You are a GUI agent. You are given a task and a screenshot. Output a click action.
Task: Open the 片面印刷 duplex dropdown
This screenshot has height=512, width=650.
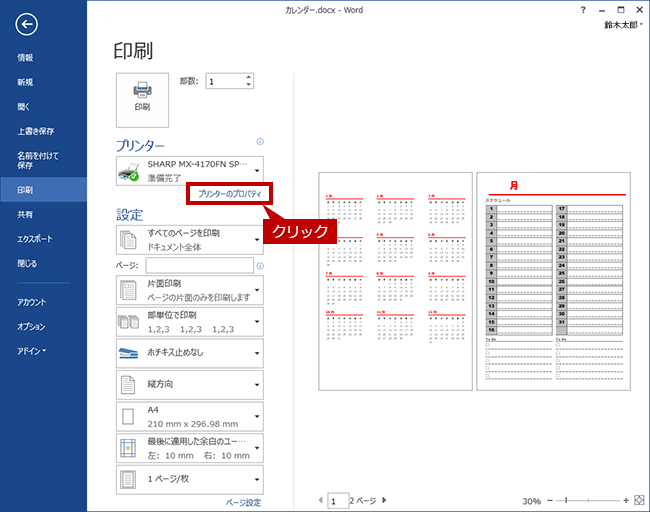[x=190, y=290]
